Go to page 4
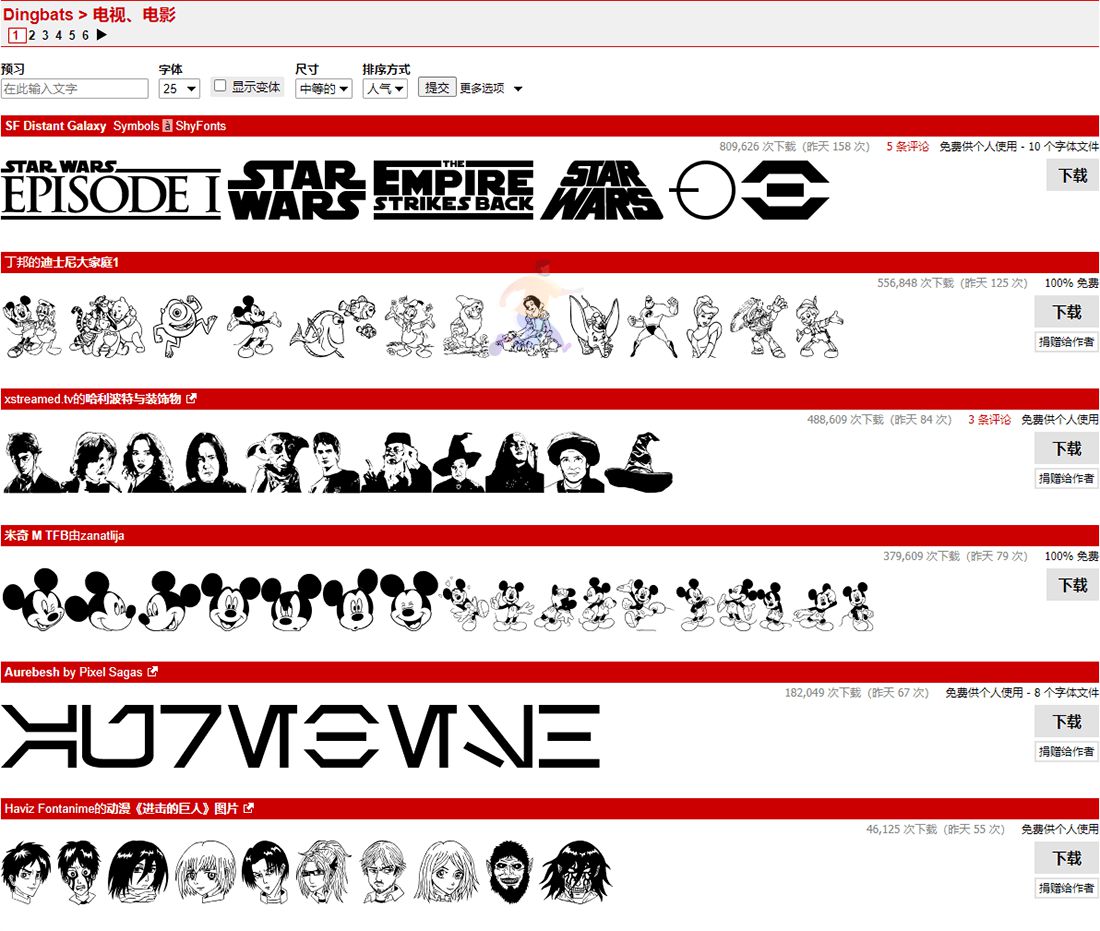The height and width of the screenshot is (931, 1100). [58, 35]
